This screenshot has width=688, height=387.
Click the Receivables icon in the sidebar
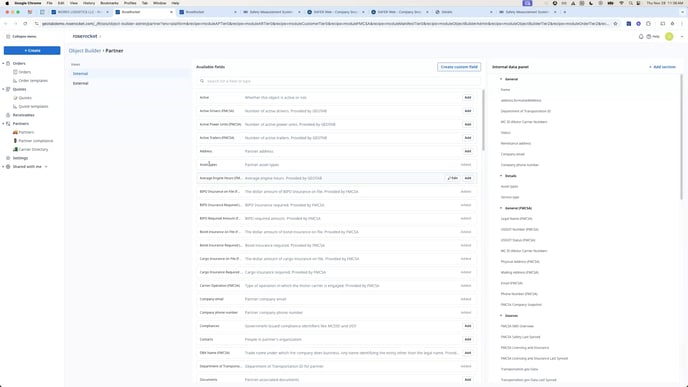pyautogui.click(x=8, y=115)
